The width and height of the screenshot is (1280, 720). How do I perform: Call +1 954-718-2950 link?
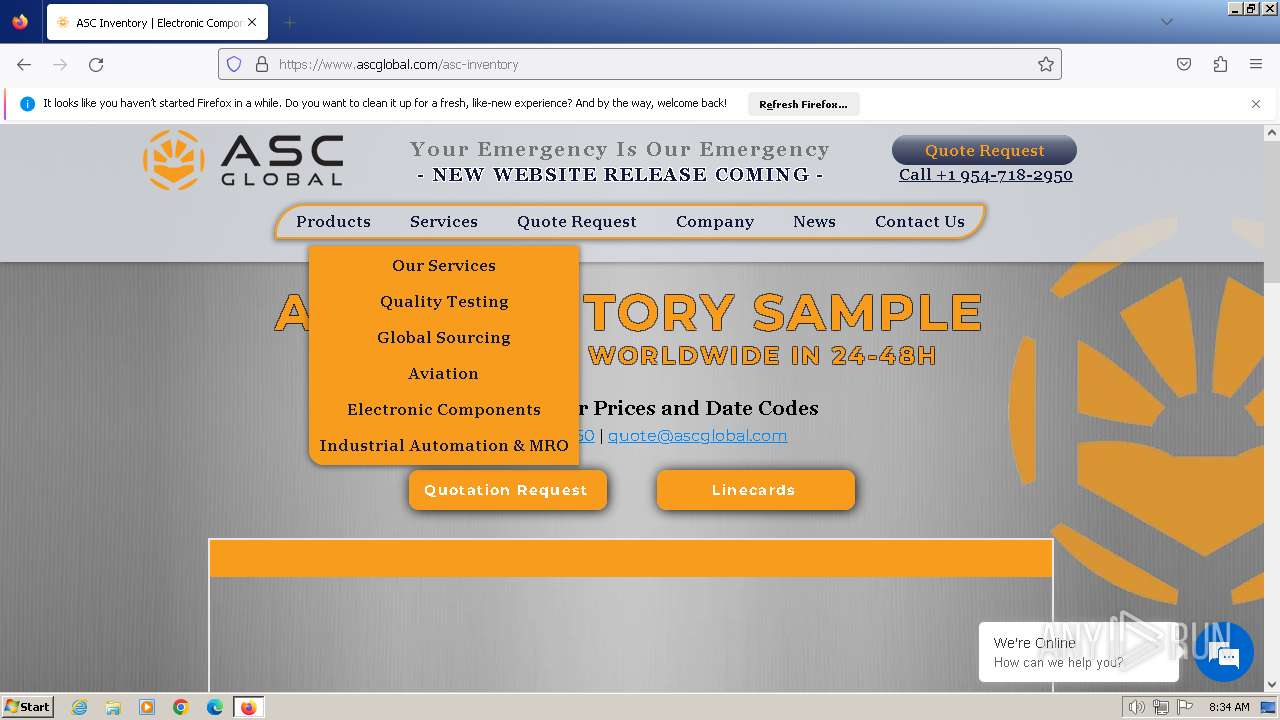tap(985, 175)
